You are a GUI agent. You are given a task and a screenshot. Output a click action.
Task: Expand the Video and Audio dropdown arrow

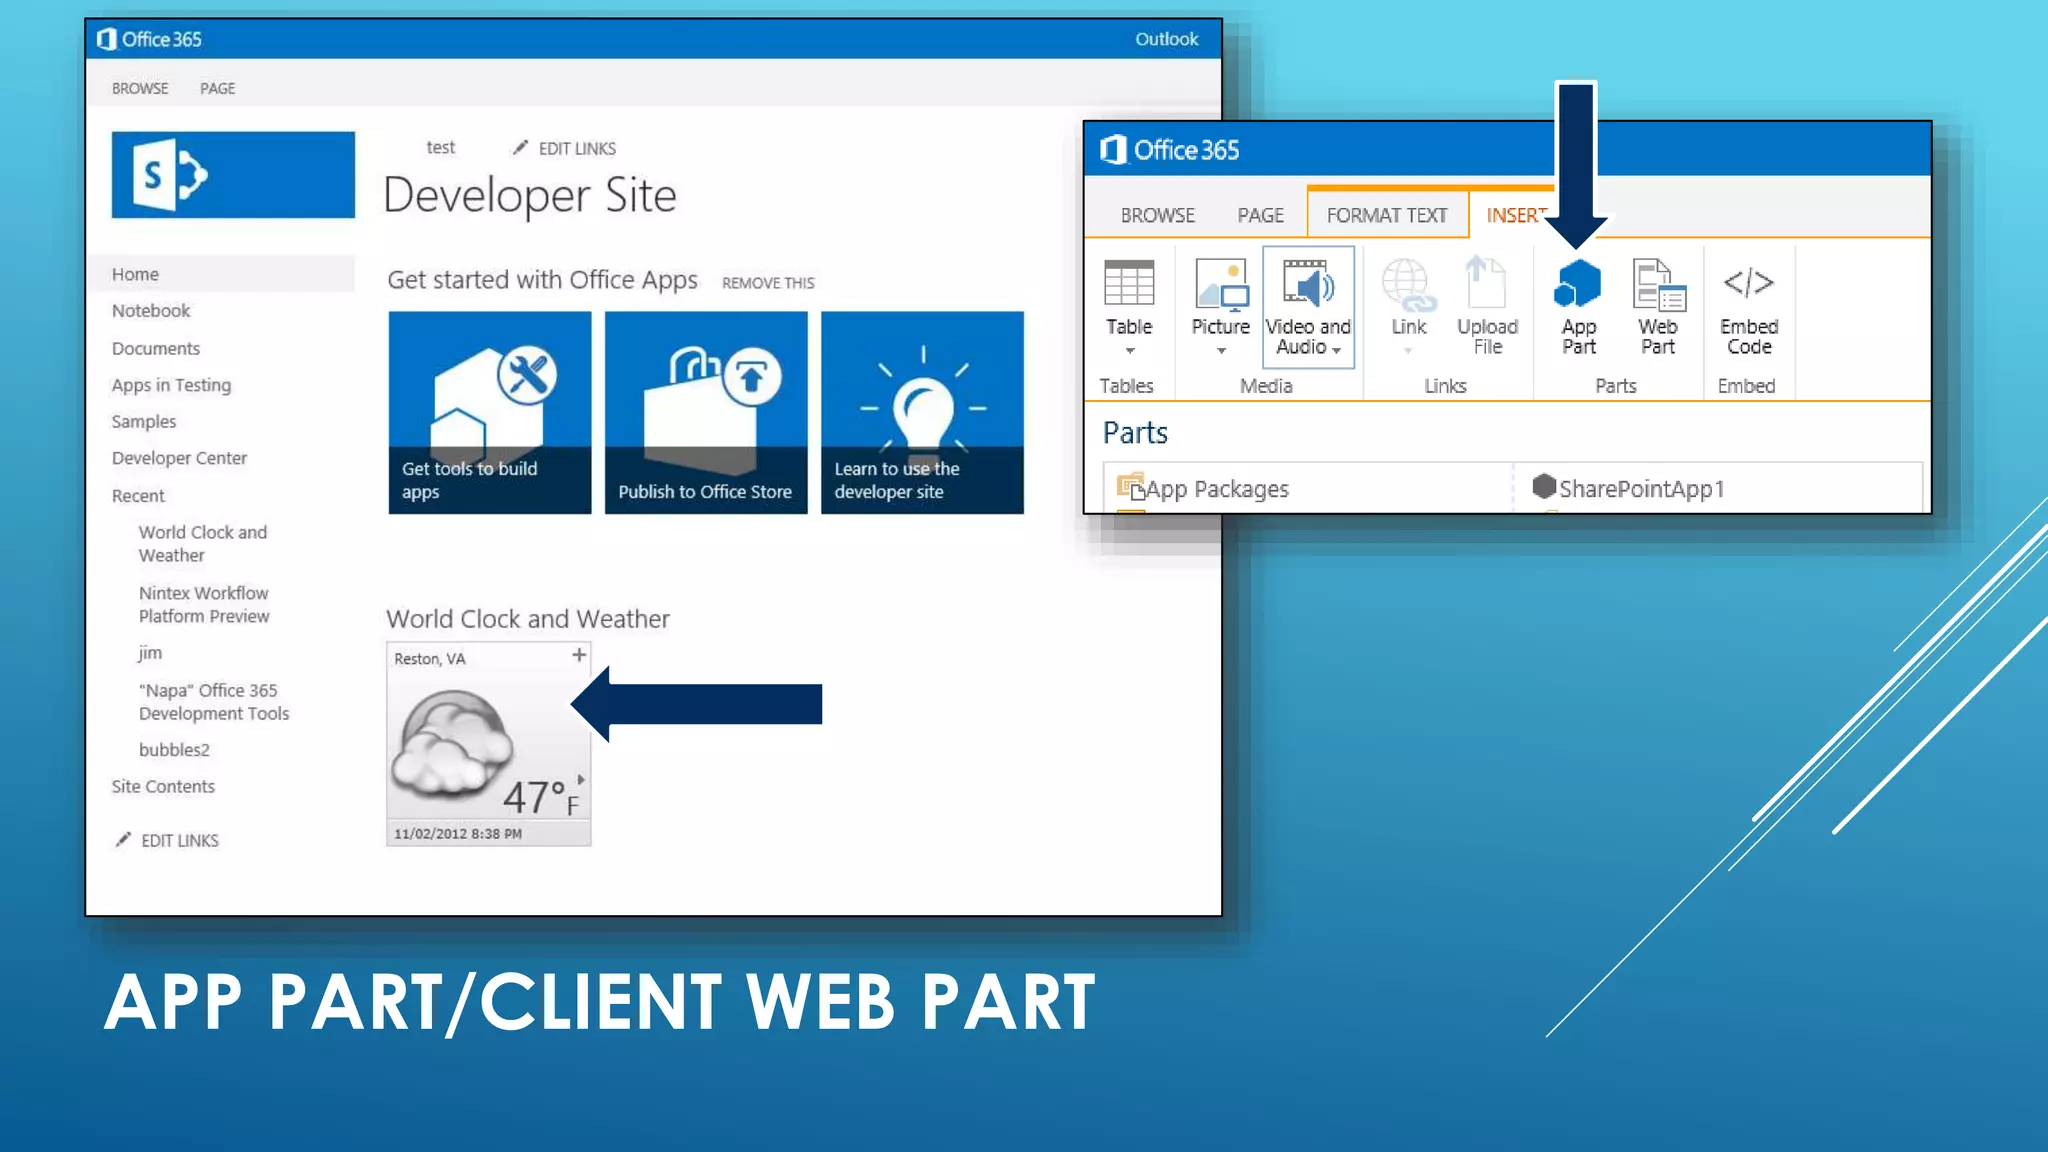1336,350
